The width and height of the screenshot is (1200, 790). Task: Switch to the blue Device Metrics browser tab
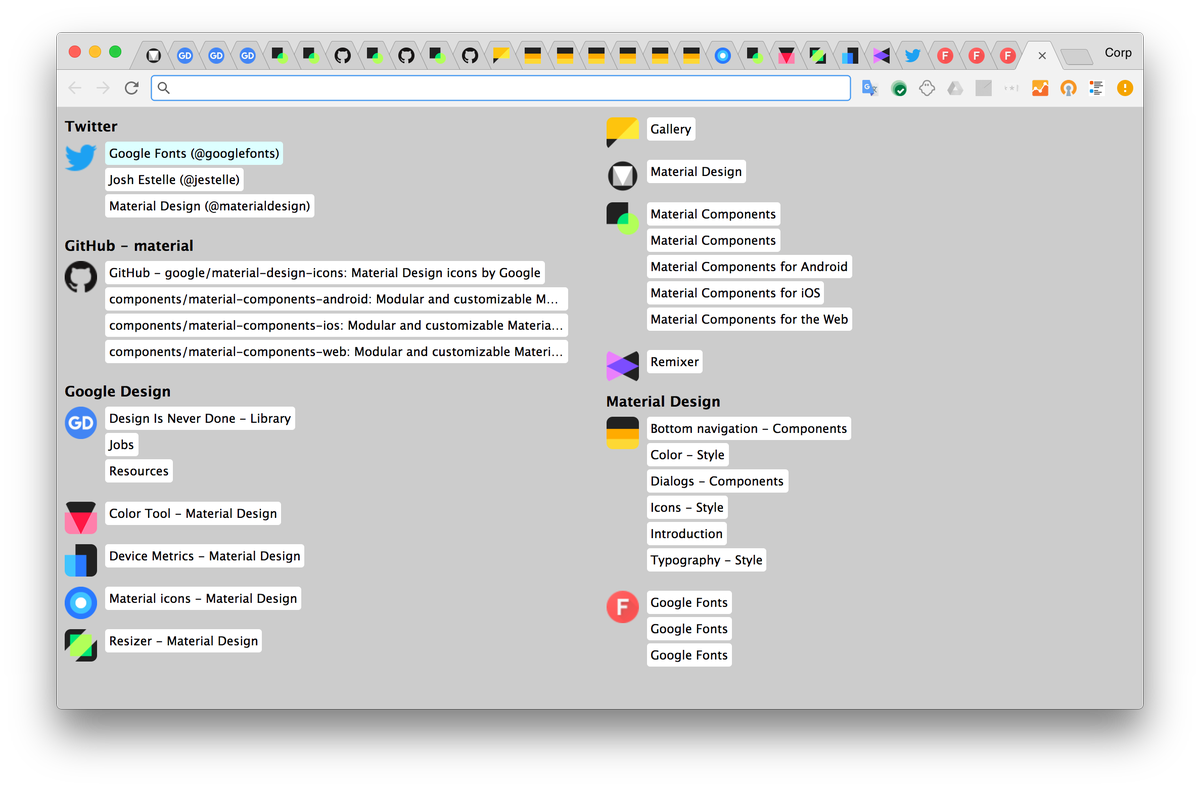click(849, 56)
